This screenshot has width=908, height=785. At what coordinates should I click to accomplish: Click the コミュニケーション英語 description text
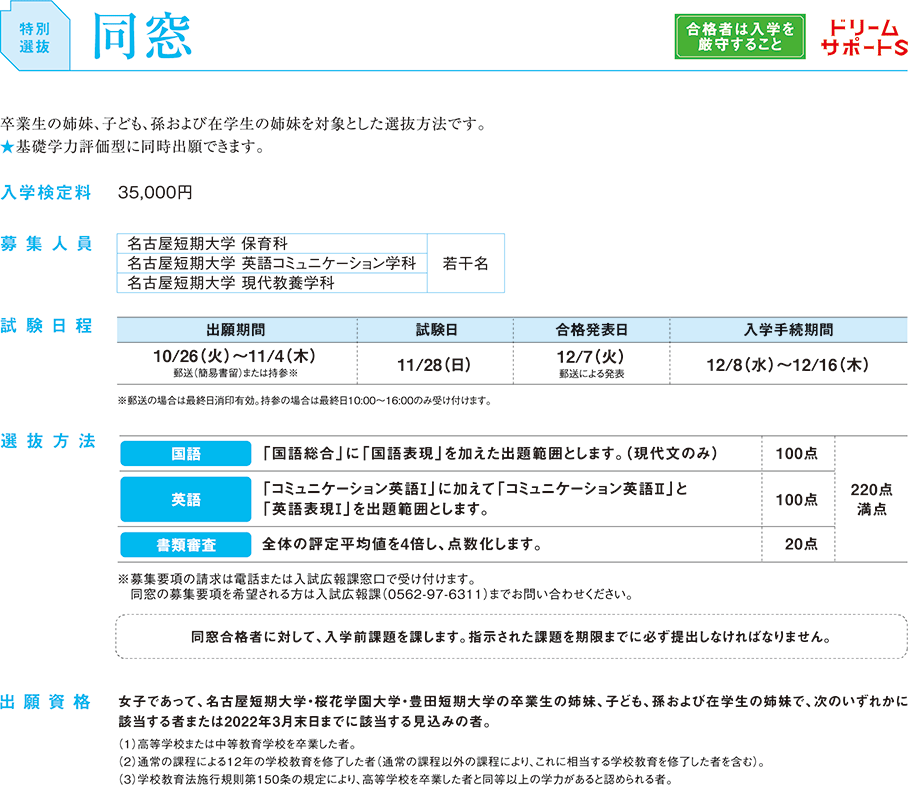[475, 499]
